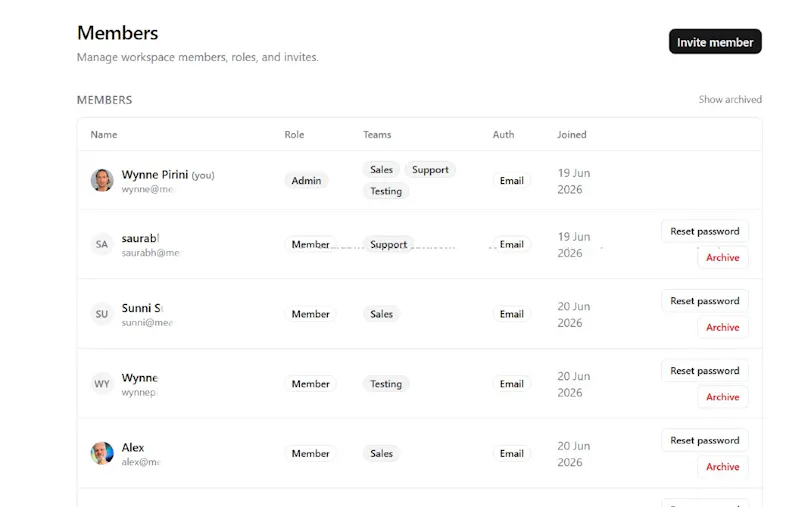Click the Joined column header
800x507 pixels.
tap(571, 135)
